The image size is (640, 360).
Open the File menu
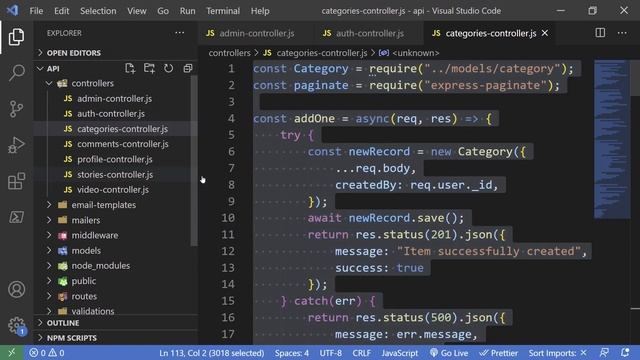tap(36, 11)
